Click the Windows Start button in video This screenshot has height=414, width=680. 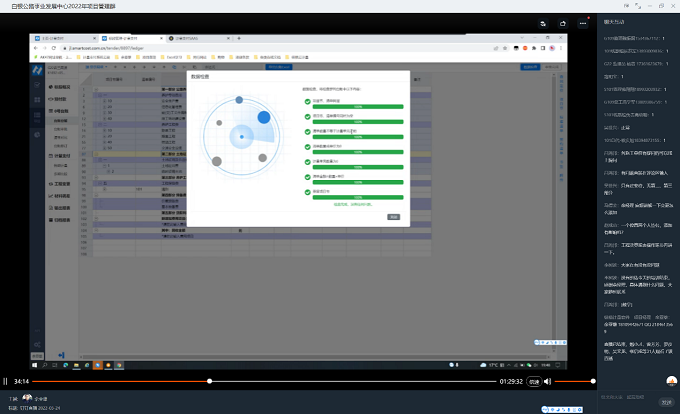pyautogui.click(x=33, y=366)
